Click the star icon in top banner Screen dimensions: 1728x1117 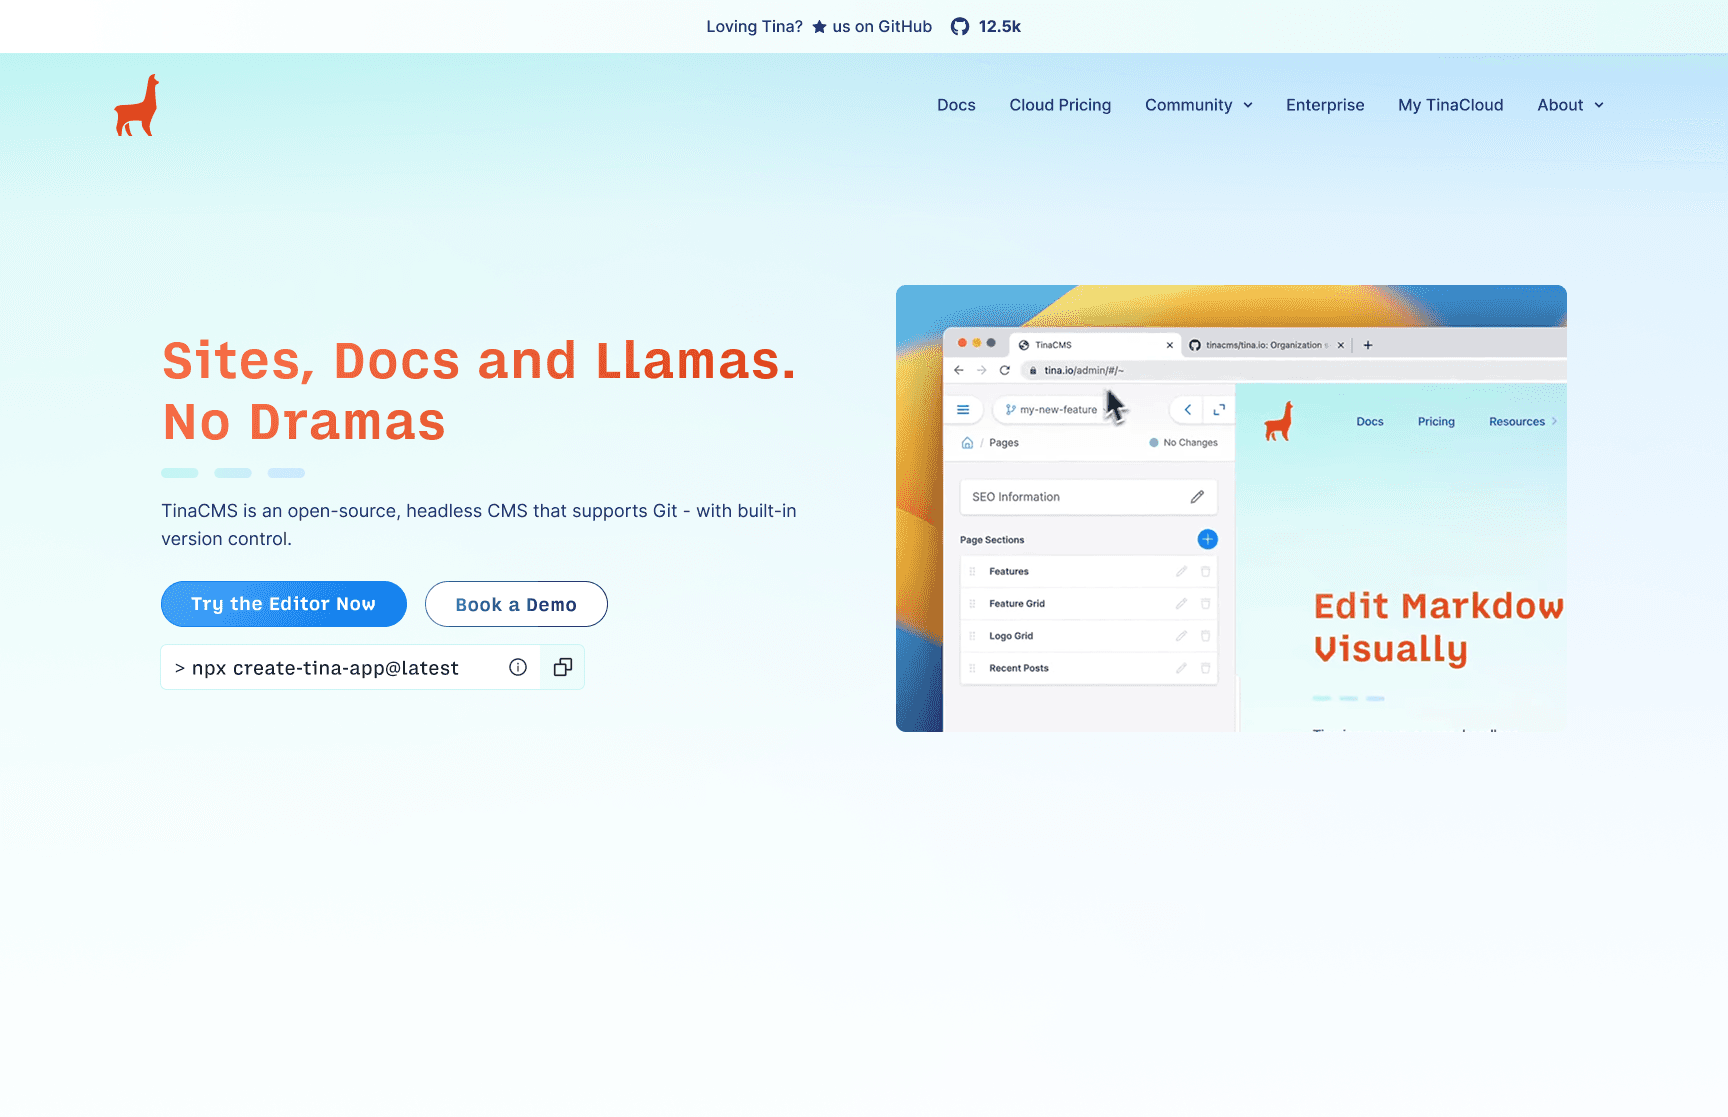(x=819, y=27)
